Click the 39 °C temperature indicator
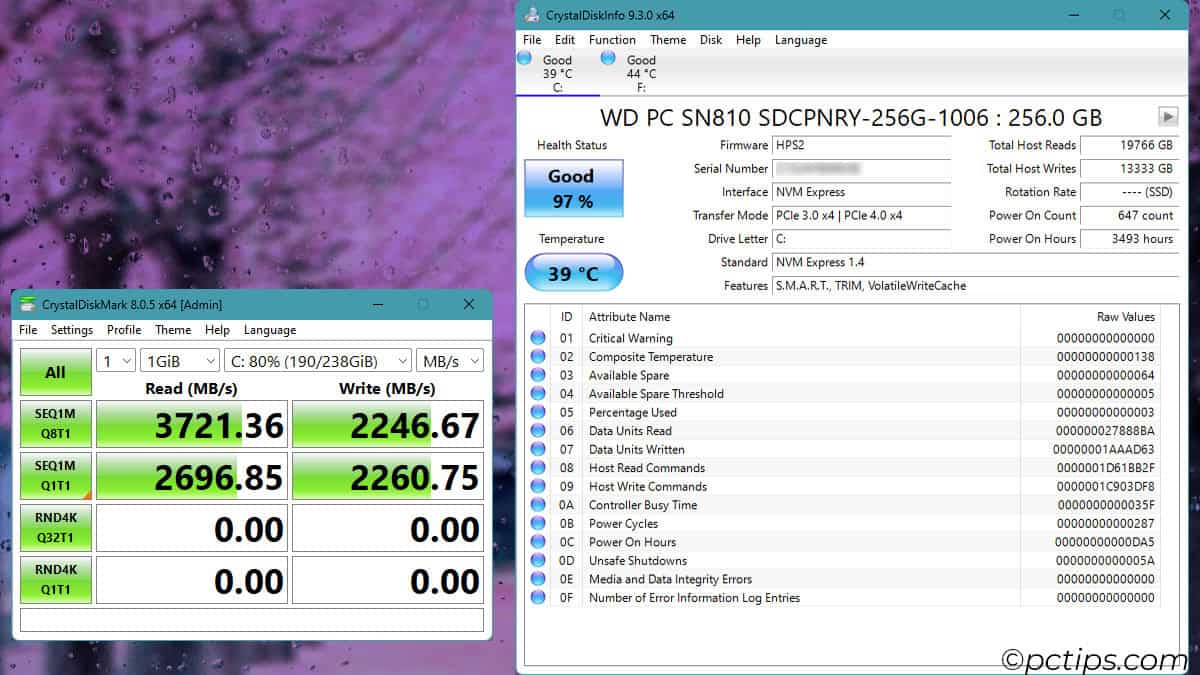Viewport: 1200px width, 675px height. pyautogui.click(x=572, y=273)
